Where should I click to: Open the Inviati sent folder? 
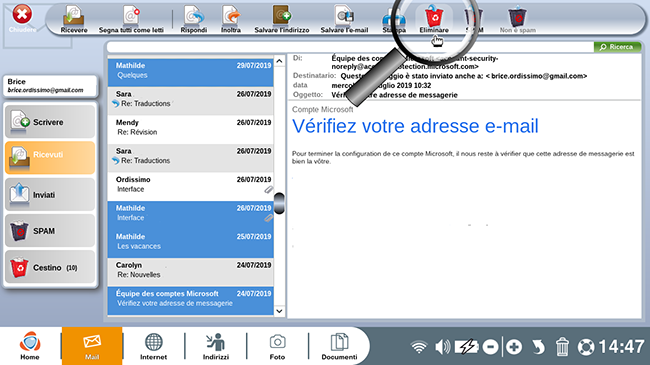(50, 194)
